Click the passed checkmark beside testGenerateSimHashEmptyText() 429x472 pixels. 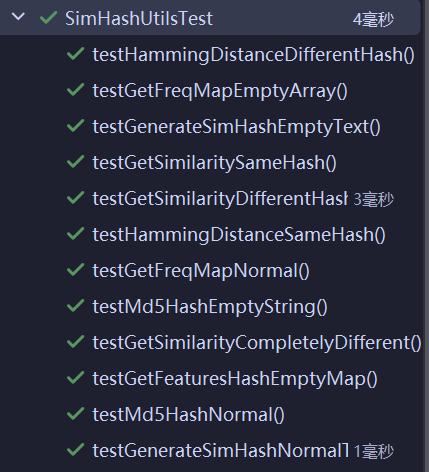click(75, 126)
